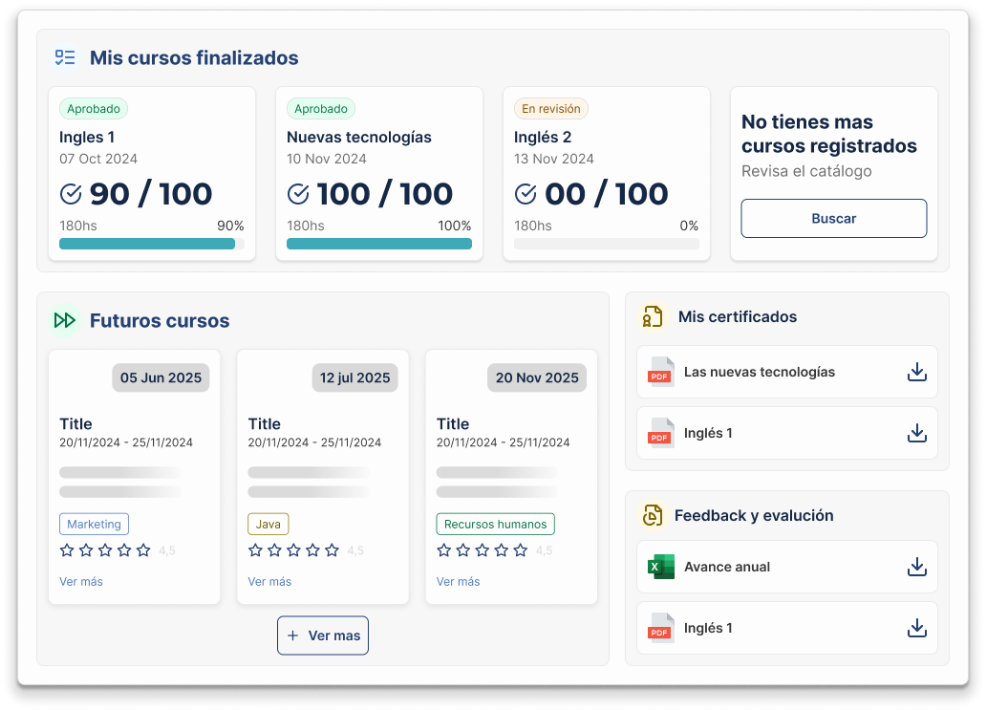Click the Ver mas button with plus
986x710 pixels.
323,636
